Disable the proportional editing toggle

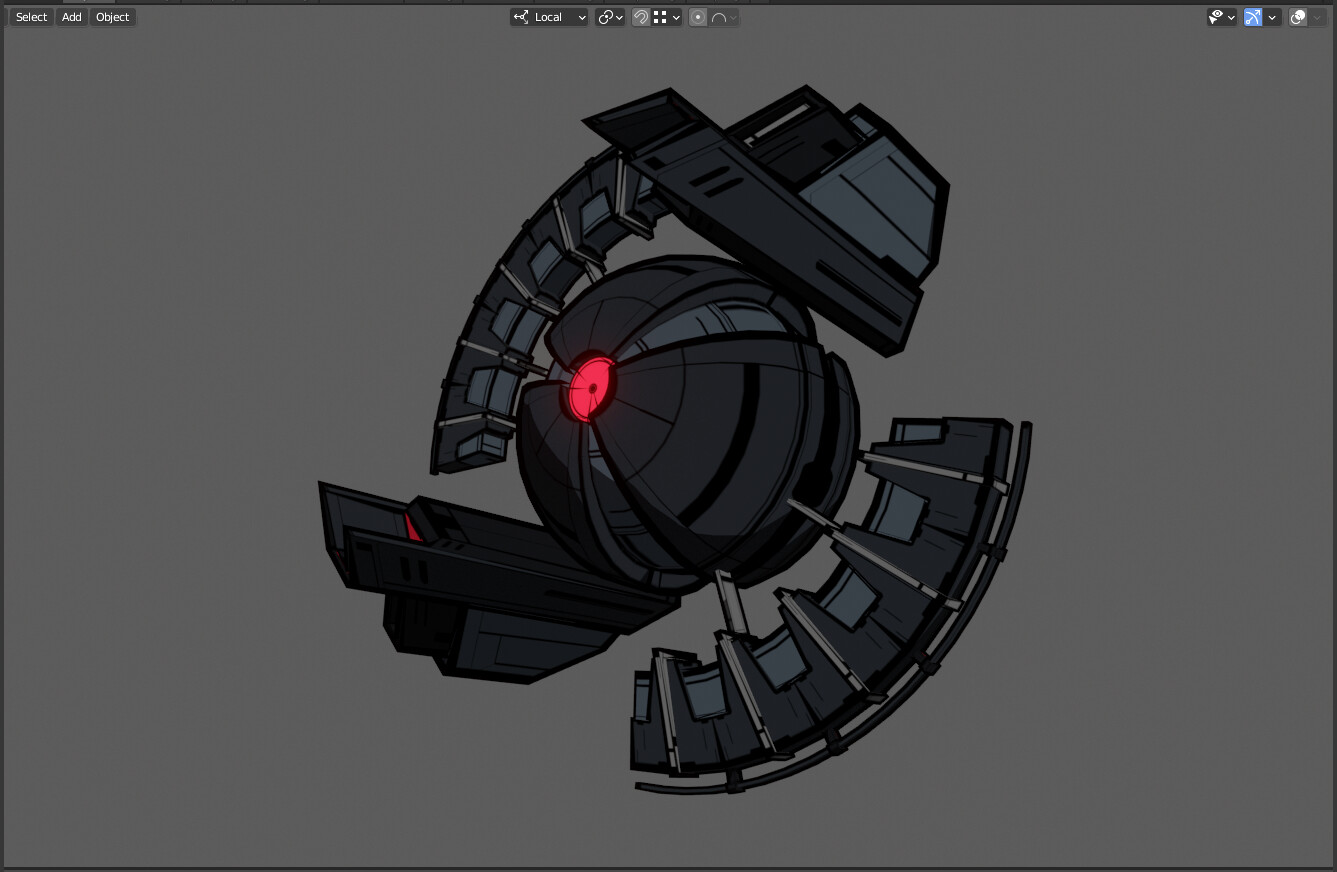[697, 17]
